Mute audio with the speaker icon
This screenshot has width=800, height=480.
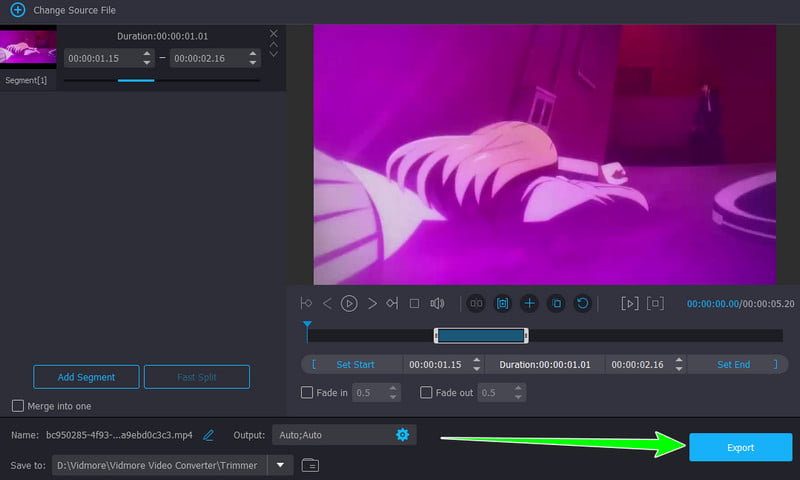coord(437,304)
